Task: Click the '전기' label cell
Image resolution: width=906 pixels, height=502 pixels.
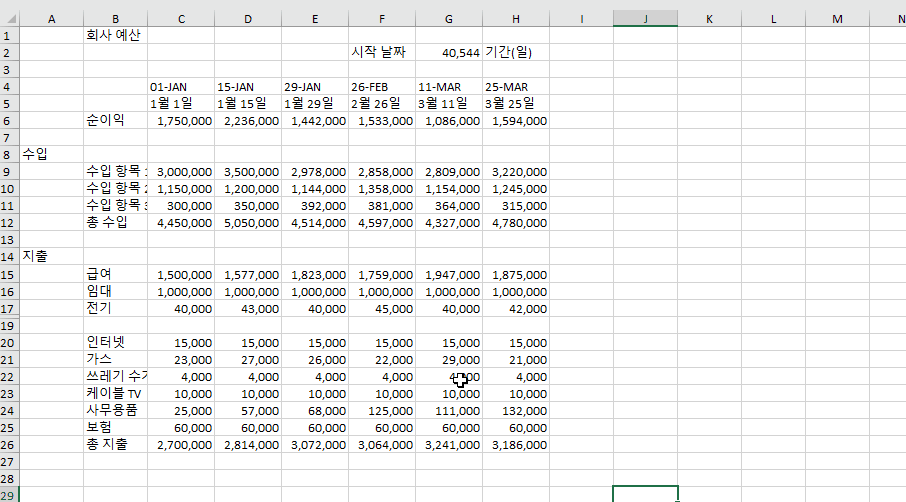Action: [x=115, y=308]
